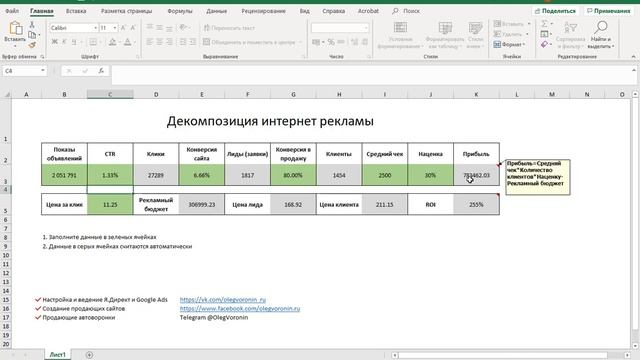Click the Поделиться share button
Image resolution: width=640 pixels, height=360 pixels.
point(555,11)
